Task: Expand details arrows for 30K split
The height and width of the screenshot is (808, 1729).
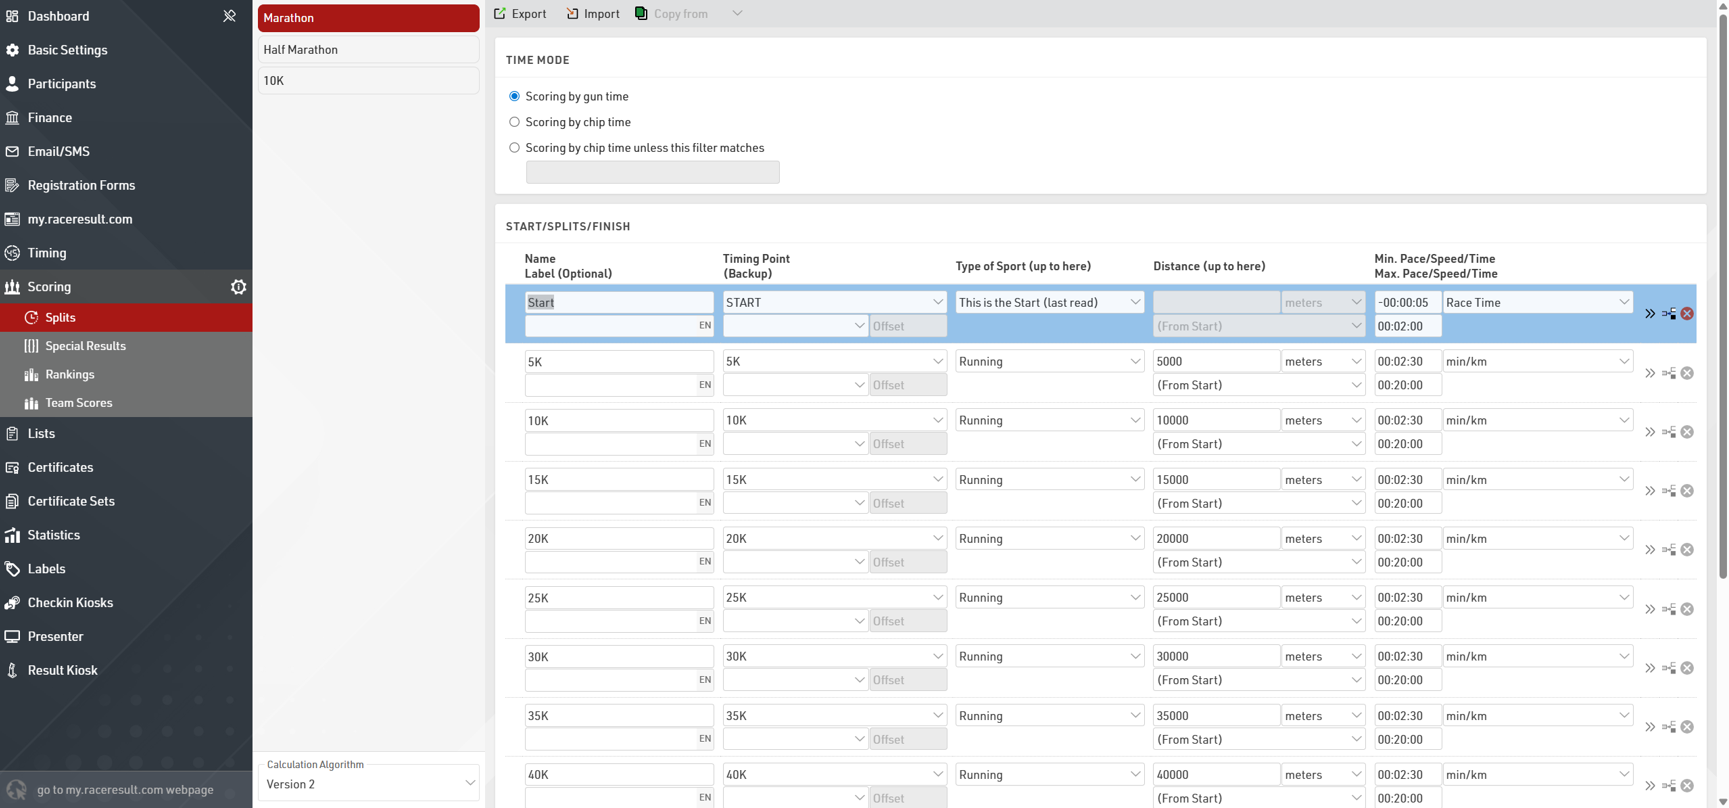Action: pos(1650,668)
